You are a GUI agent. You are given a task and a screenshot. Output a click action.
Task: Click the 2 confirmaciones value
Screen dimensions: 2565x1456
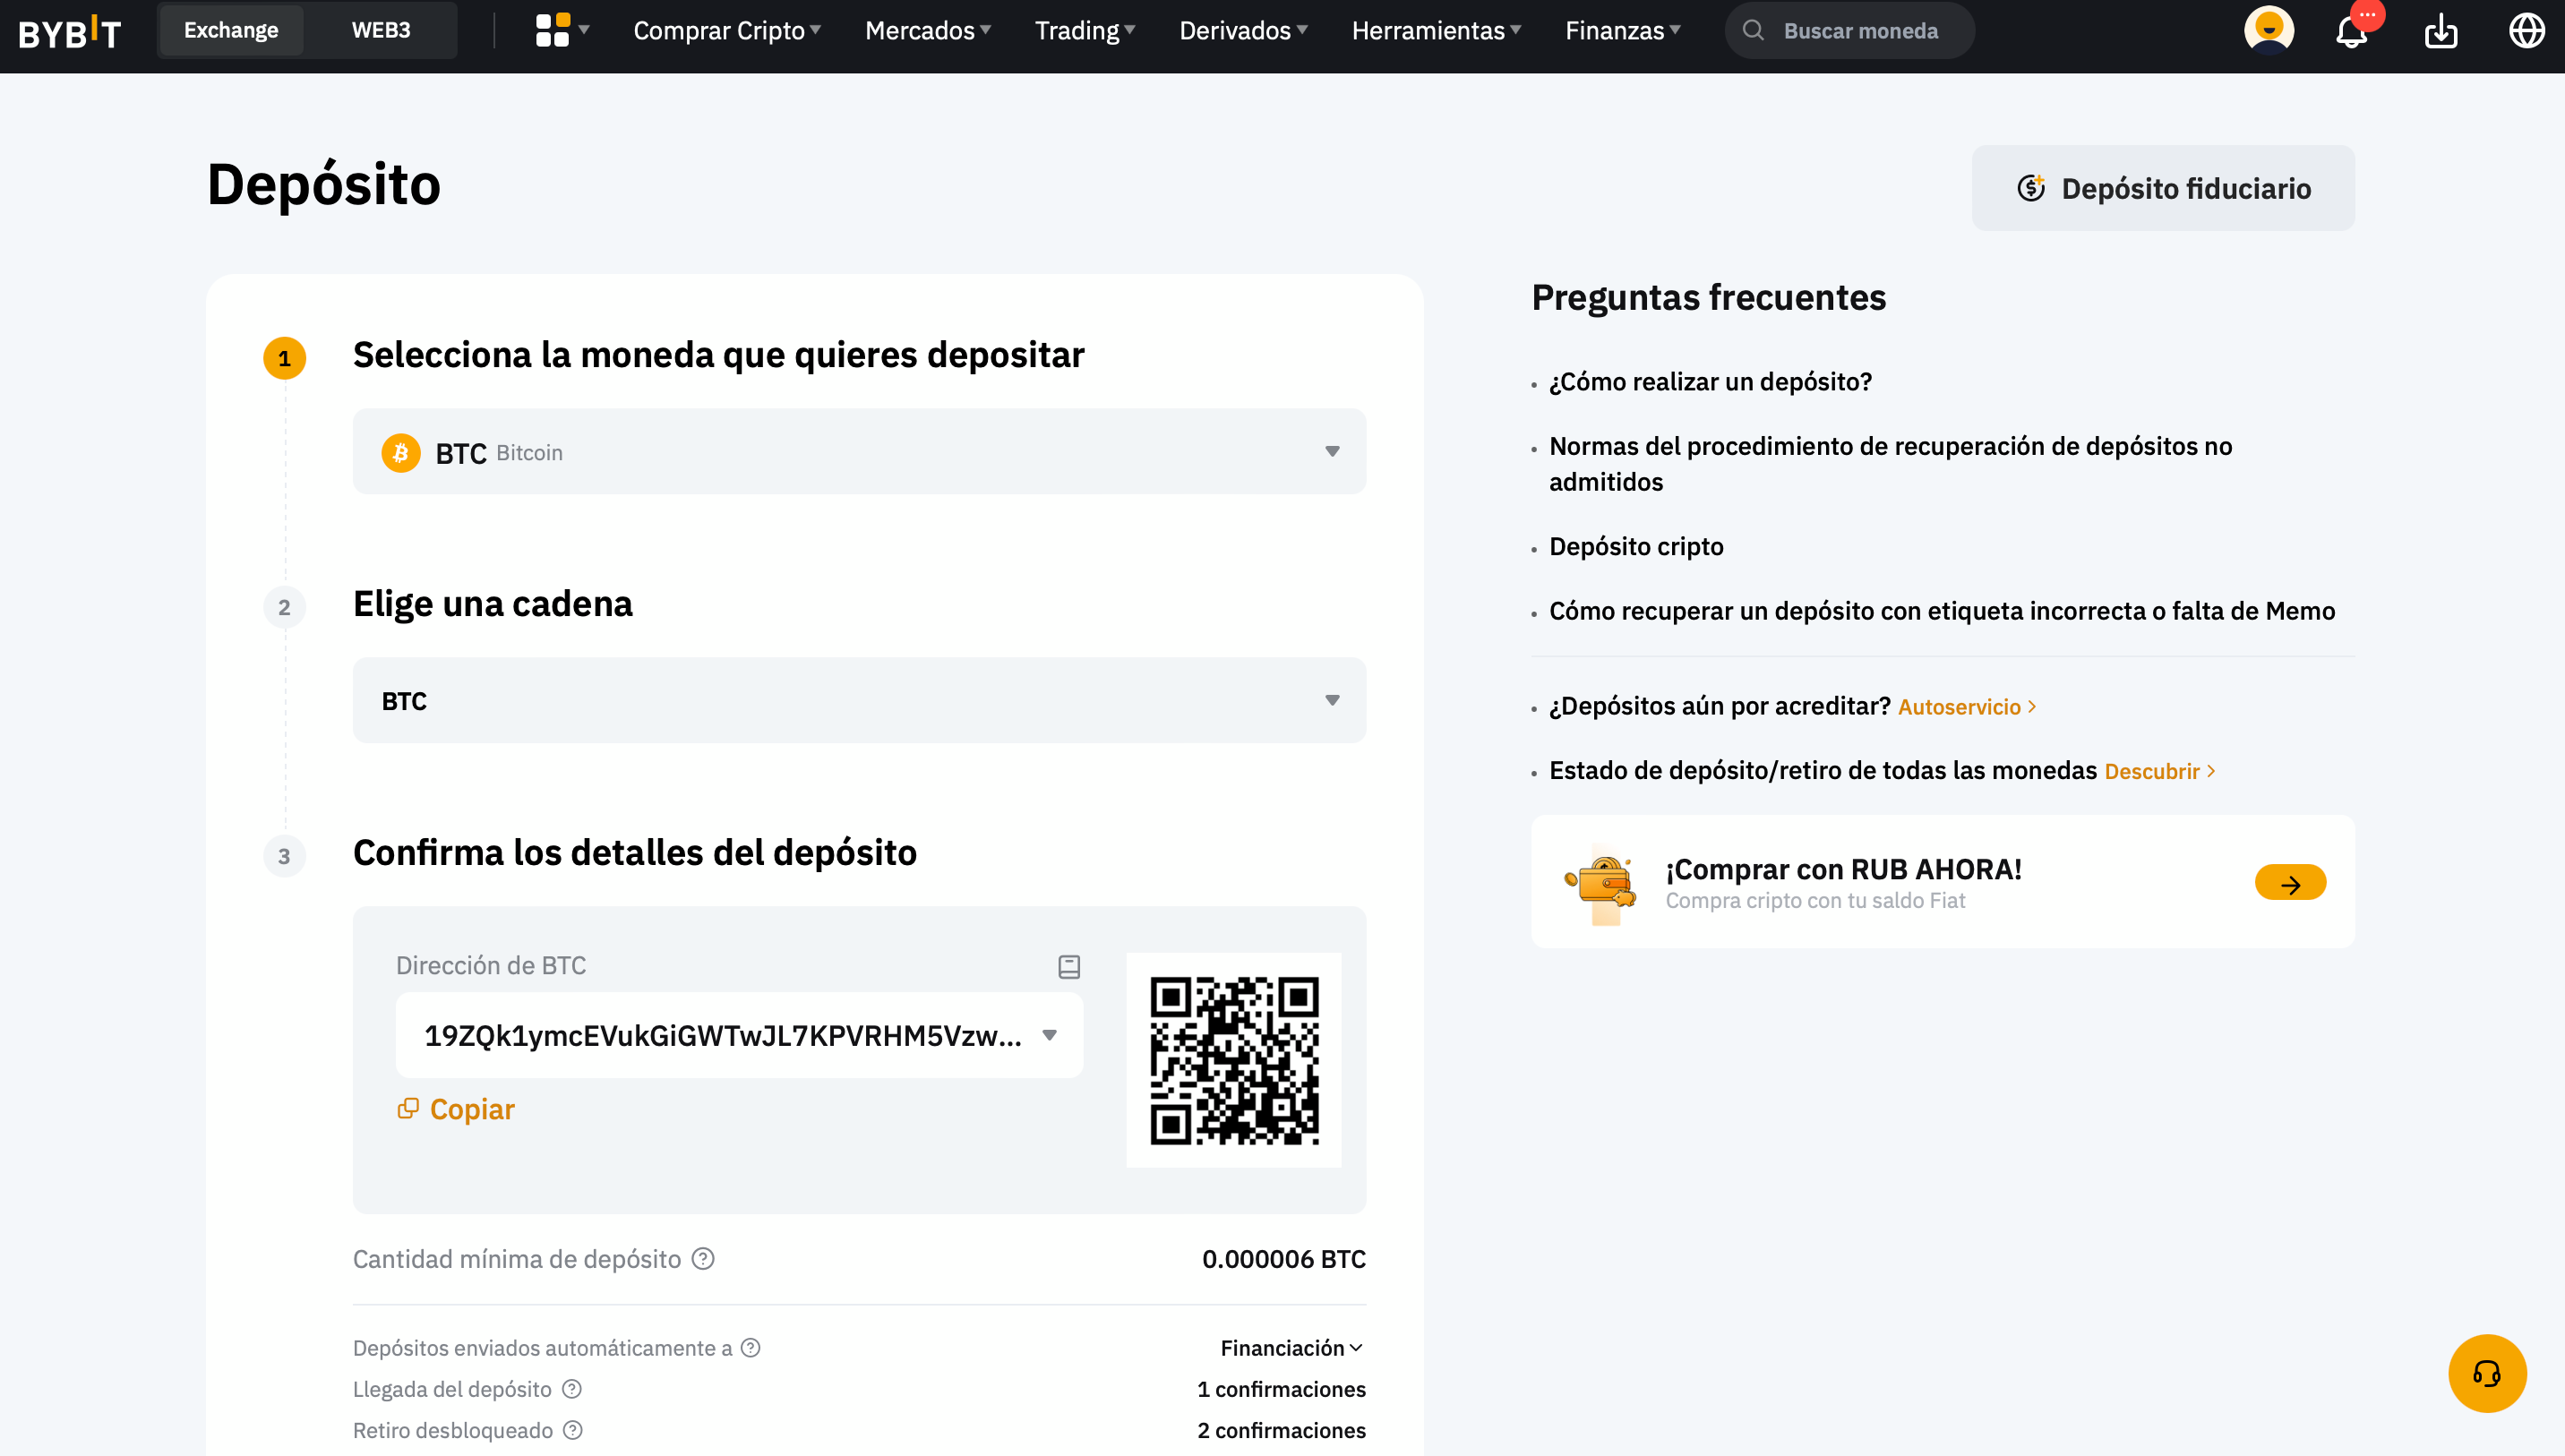click(x=1281, y=1429)
